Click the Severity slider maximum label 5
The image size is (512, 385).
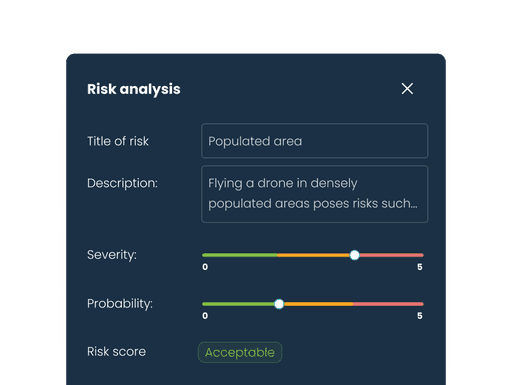(420, 267)
